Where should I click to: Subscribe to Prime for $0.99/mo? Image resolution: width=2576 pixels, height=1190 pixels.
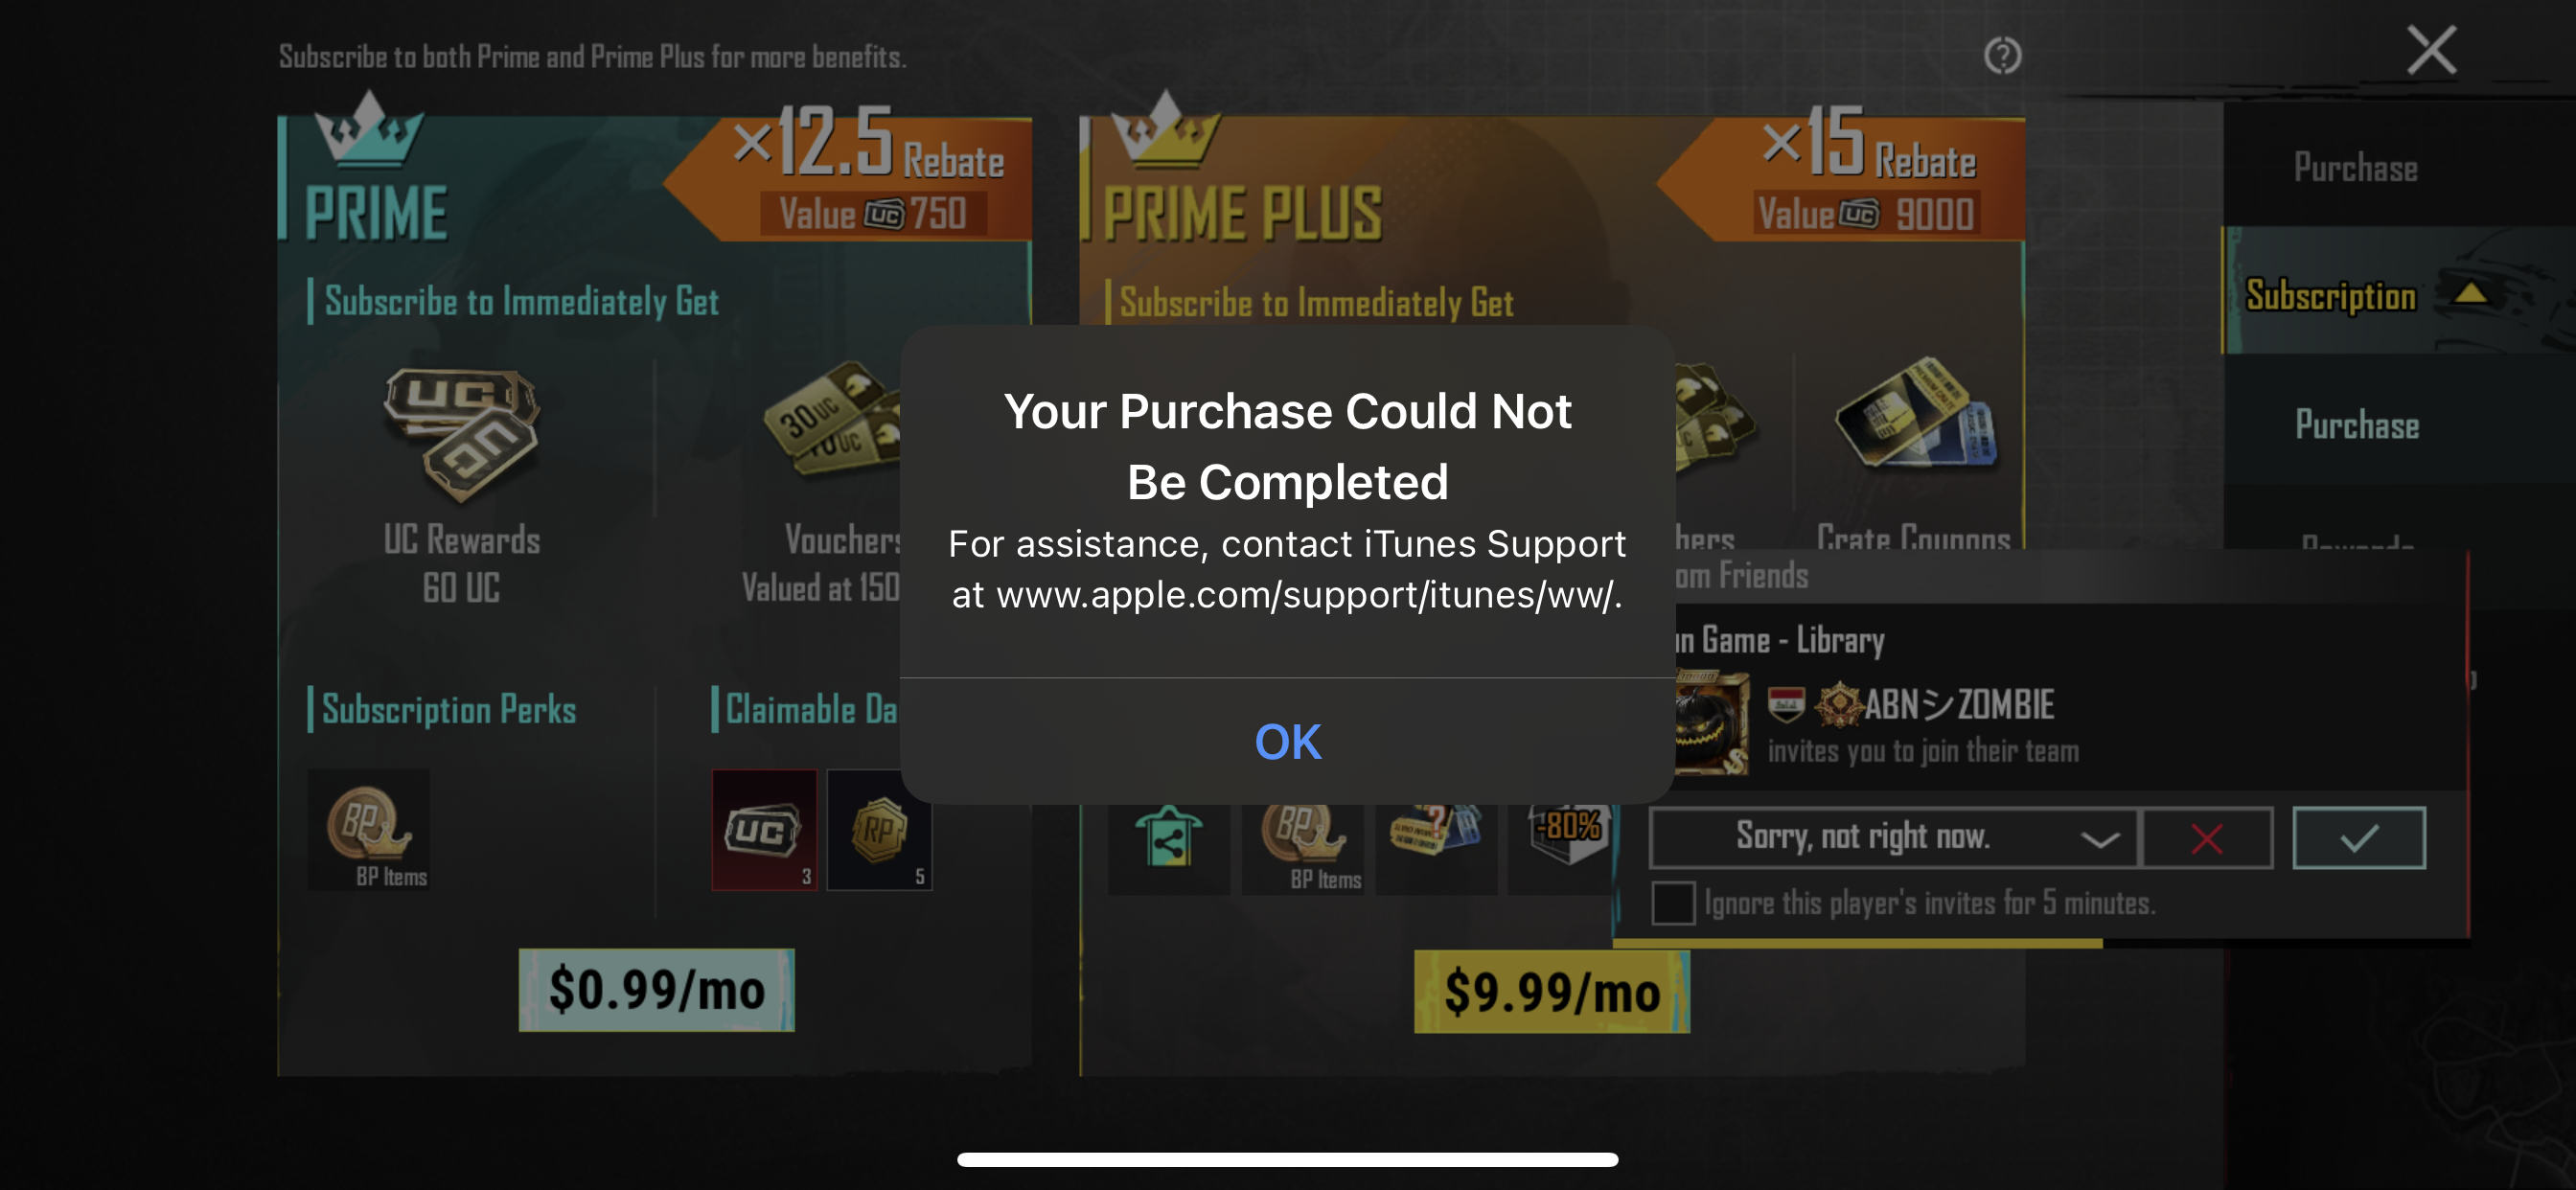(x=657, y=989)
